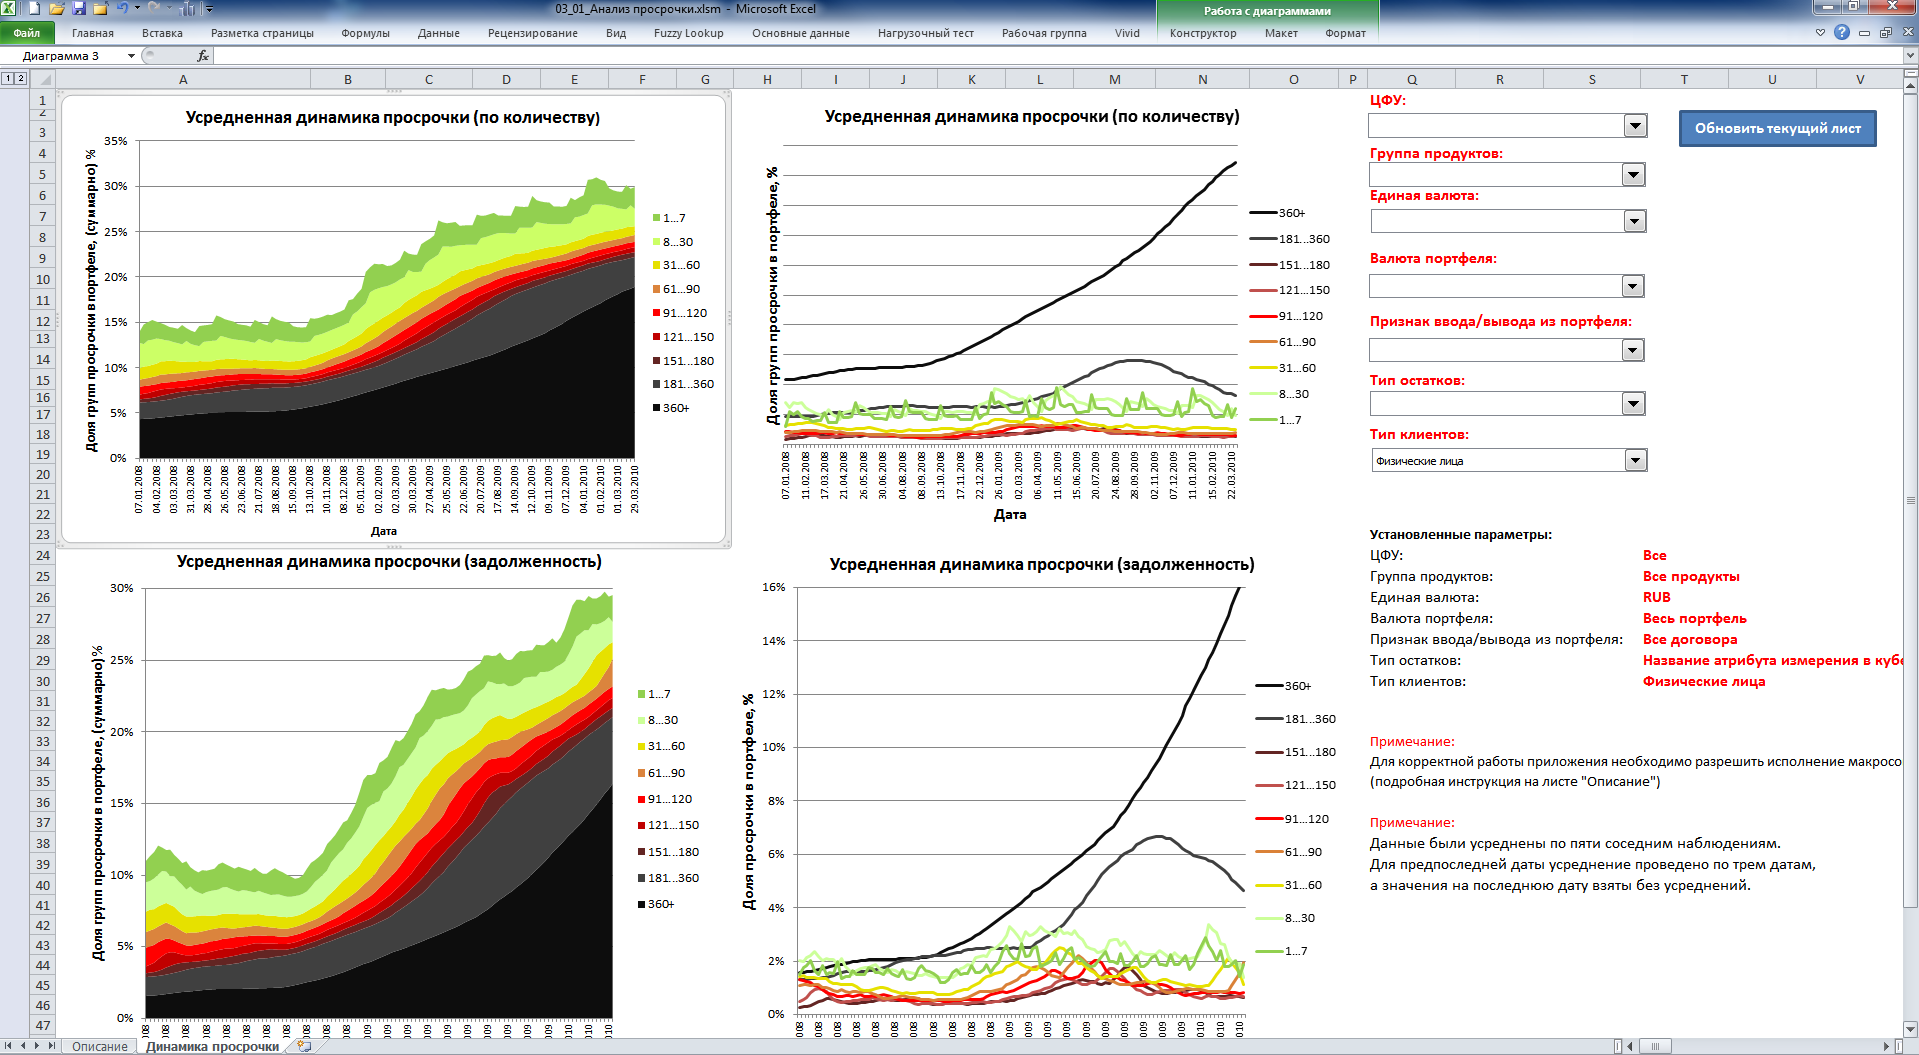Screen dimensions: 1919x1055
Task: Expand the Валюта портфеля dropdown
Action: click(x=1632, y=287)
